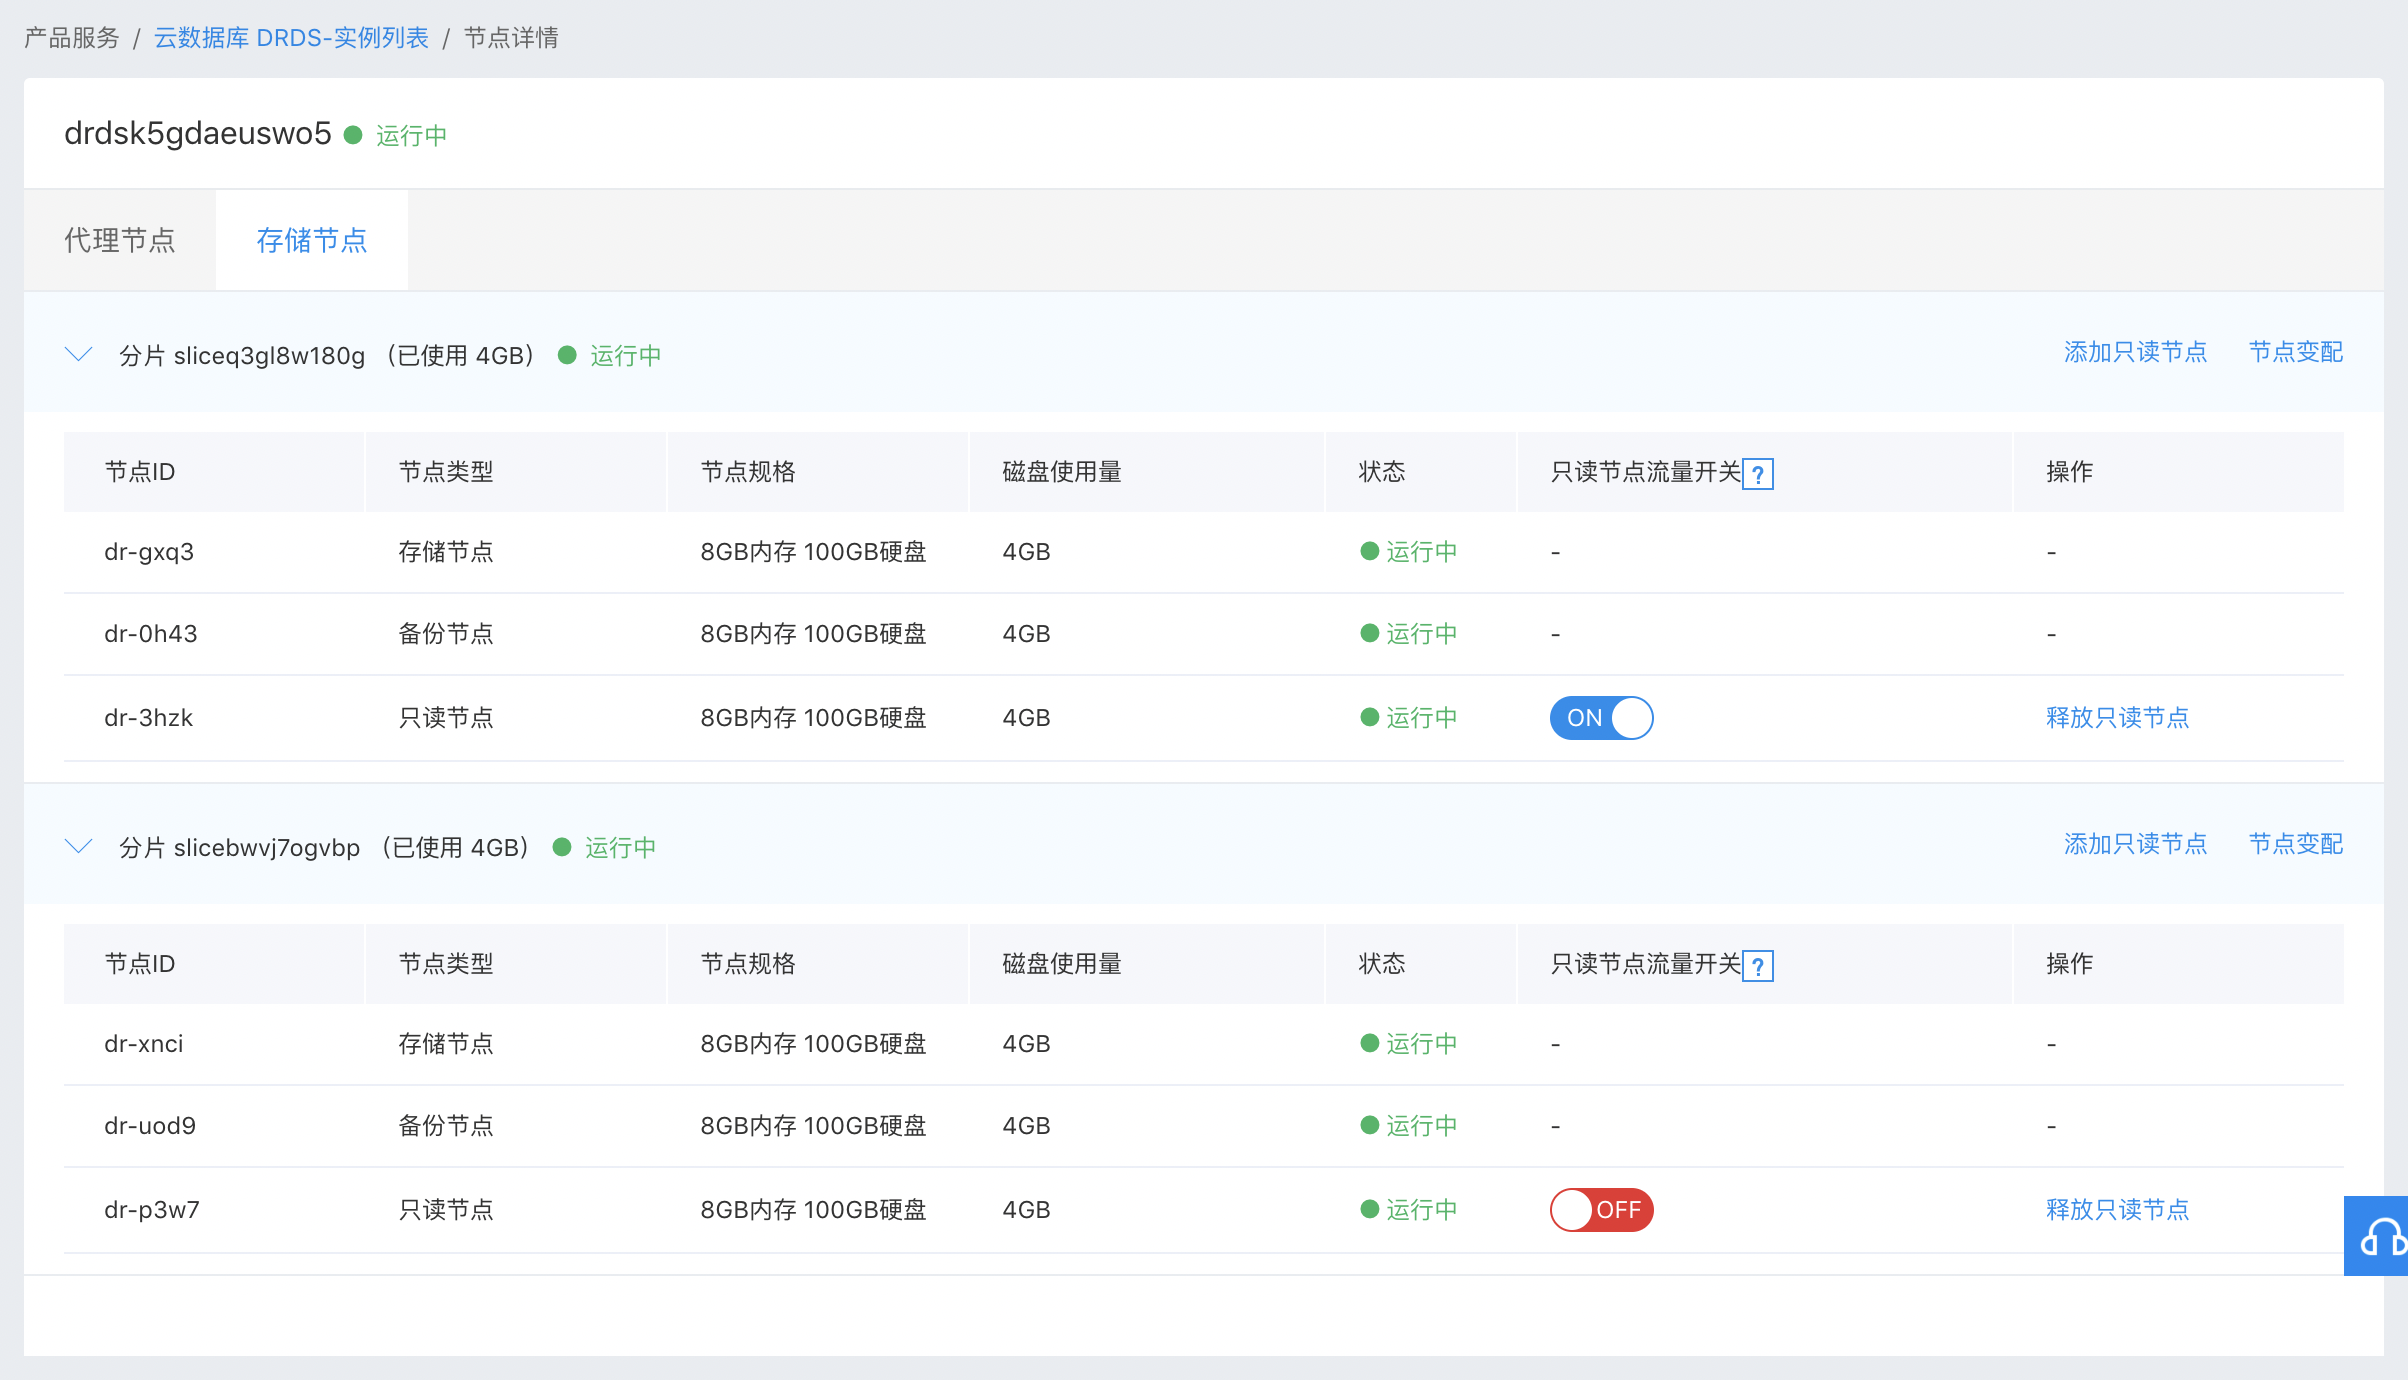Click green status dot beside instance name drdsk5gdaeuswo5
This screenshot has height=1380, width=2408.
353,135
